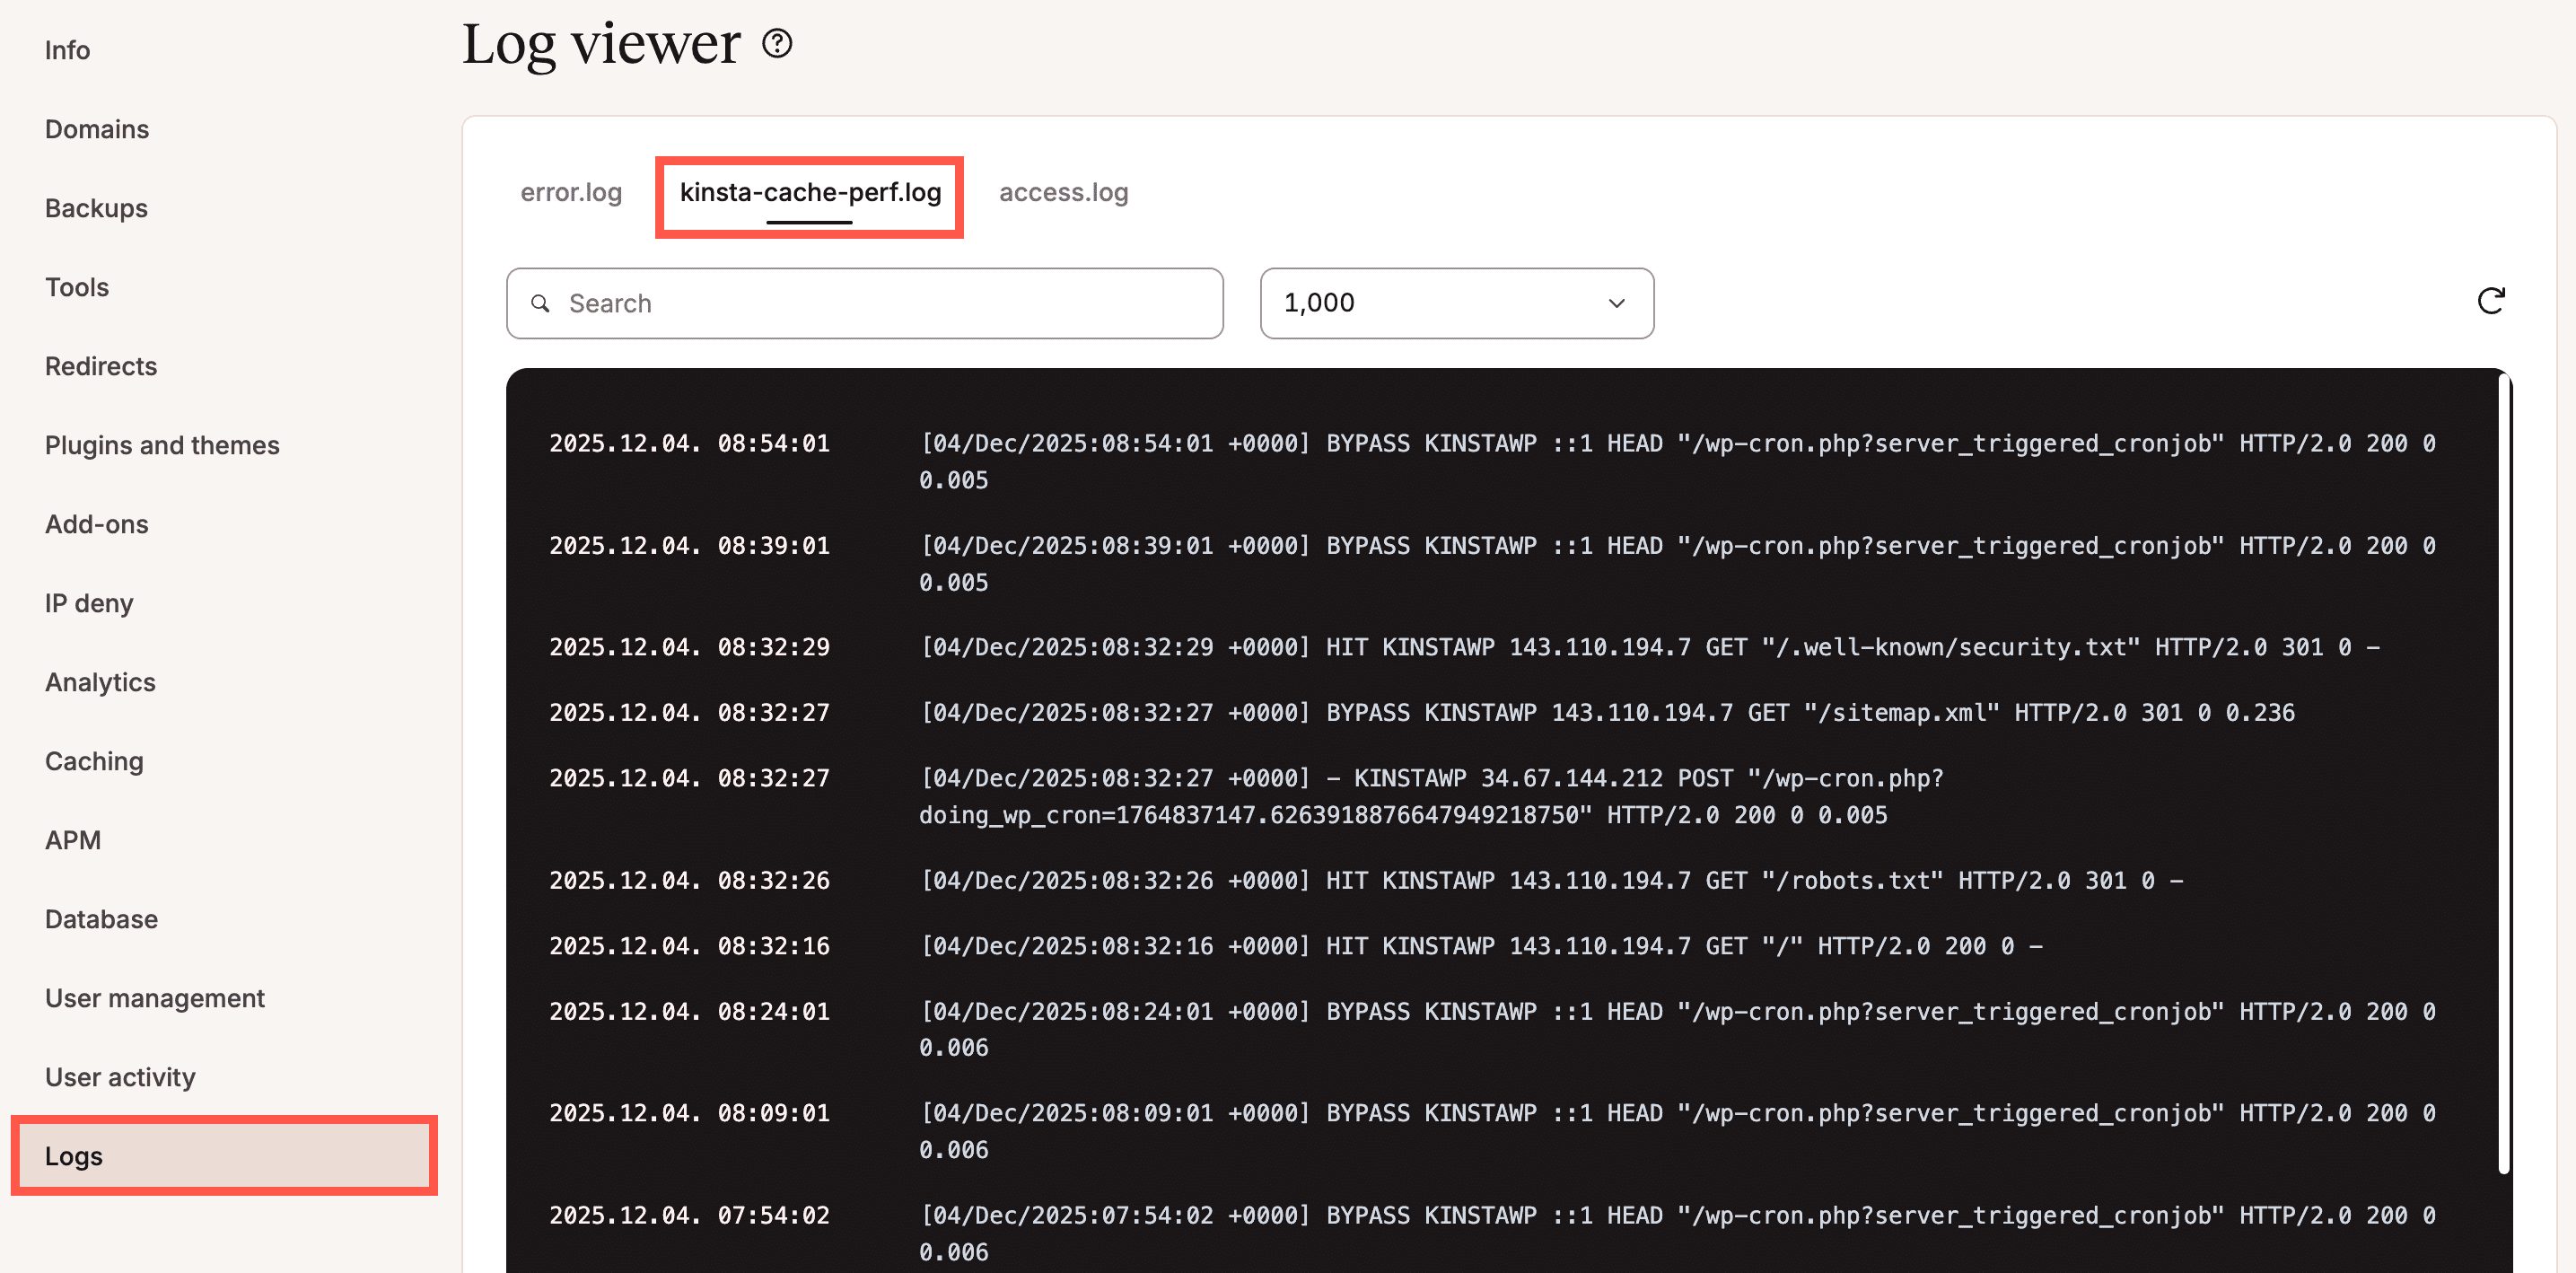Select the kinsta-cache-perf.log tab

(809, 194)
